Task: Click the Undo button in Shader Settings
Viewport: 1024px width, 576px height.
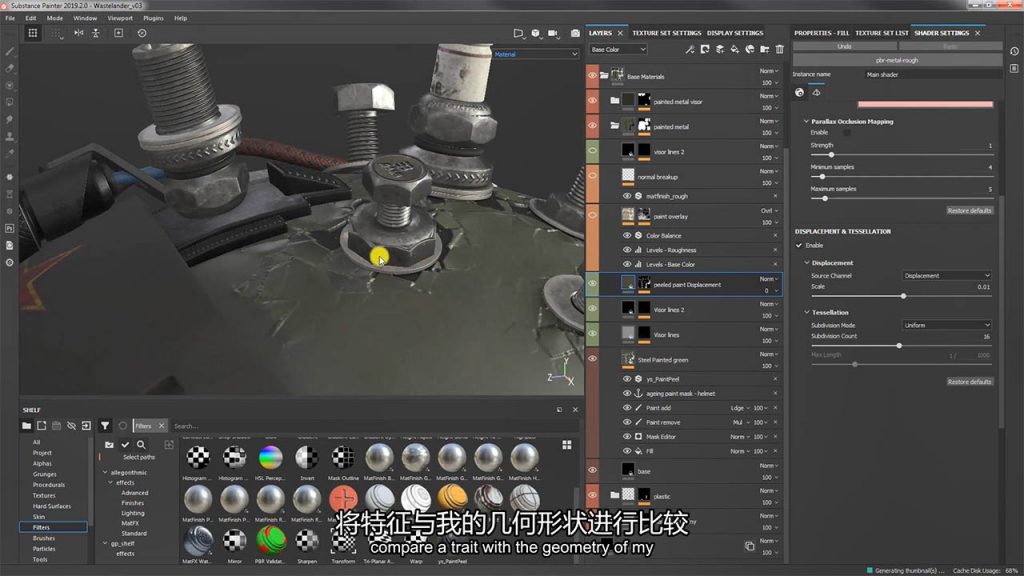Action: [x=844, y=46]
